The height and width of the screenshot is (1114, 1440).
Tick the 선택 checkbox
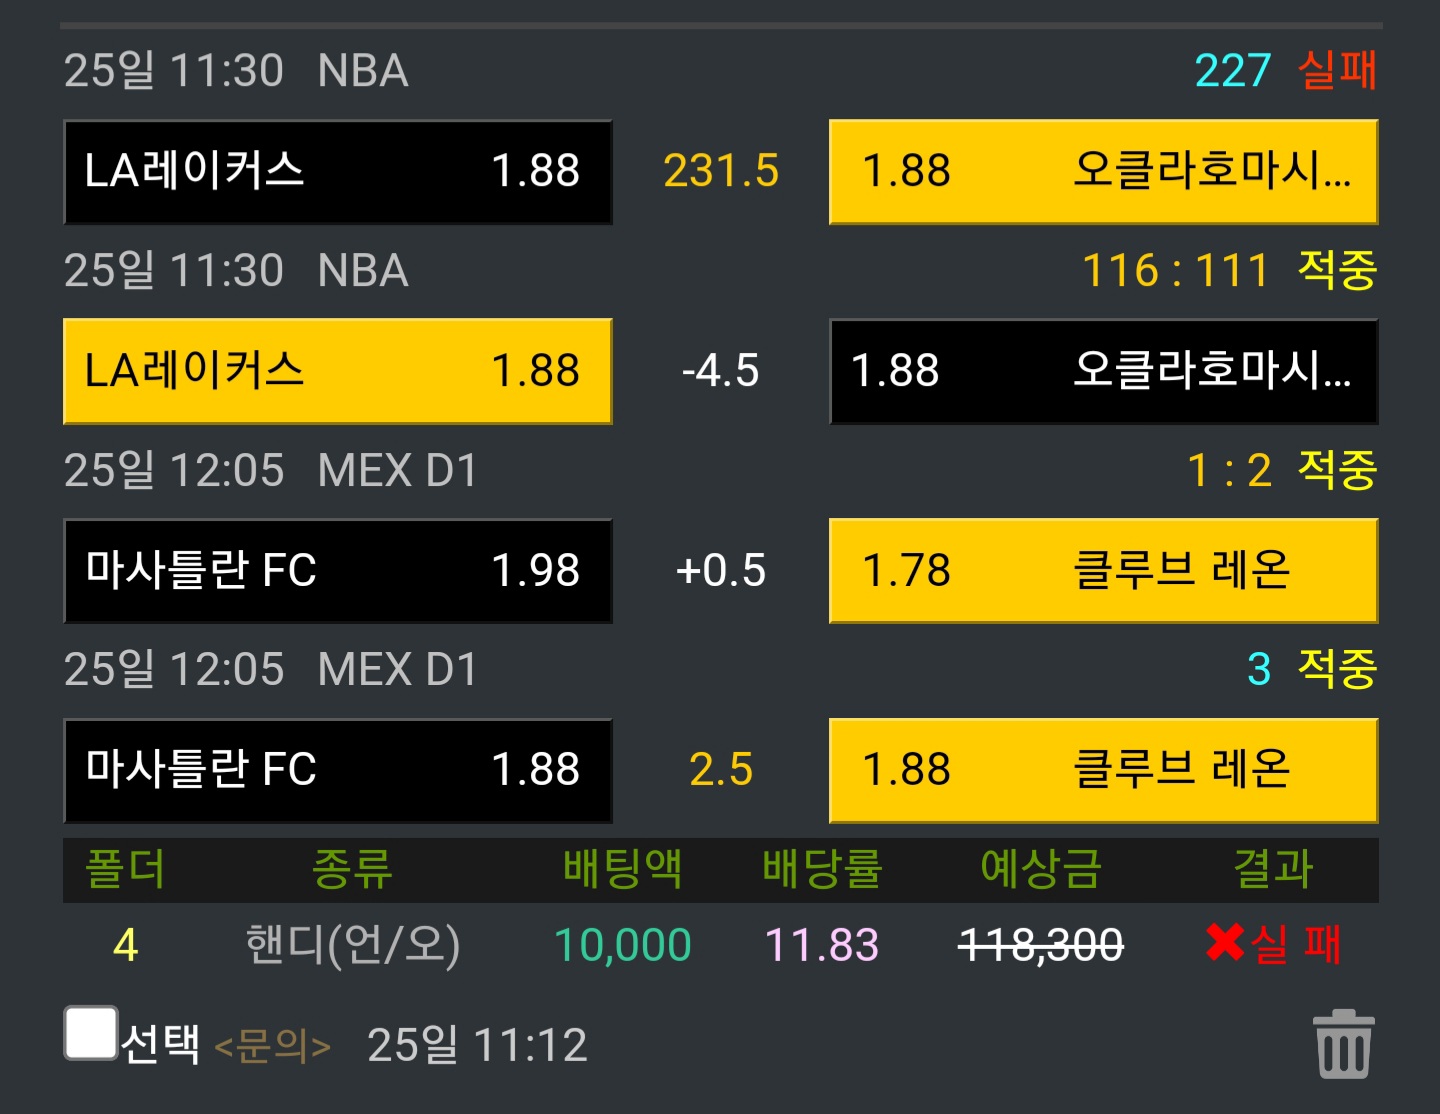click(91, 1032)
